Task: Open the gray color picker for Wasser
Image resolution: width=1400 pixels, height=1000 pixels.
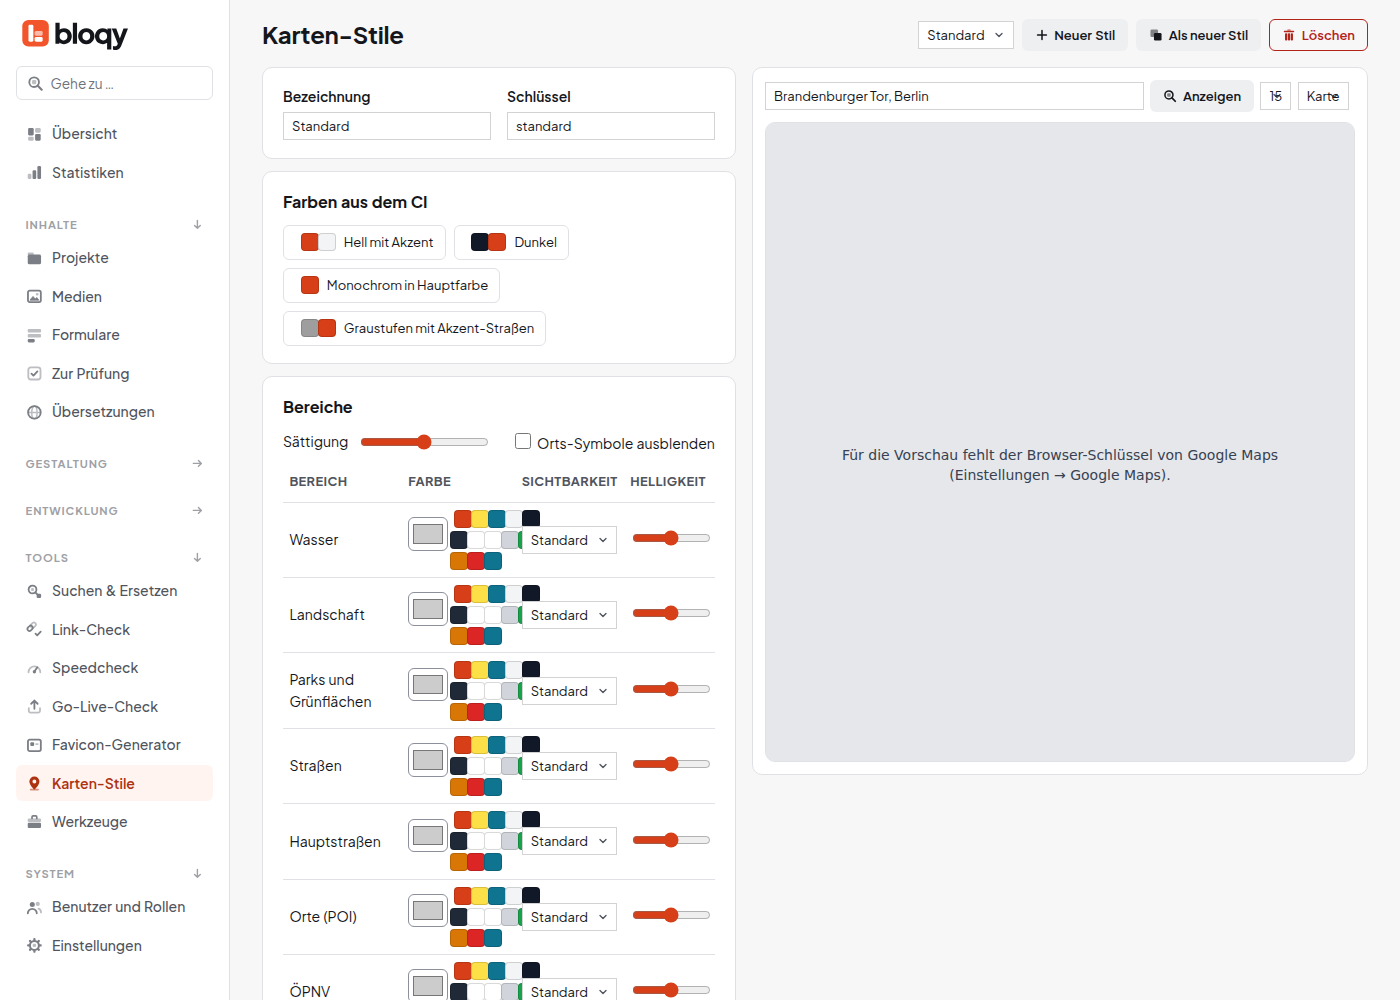Action: pyautogui.click(x=428, y=534)
